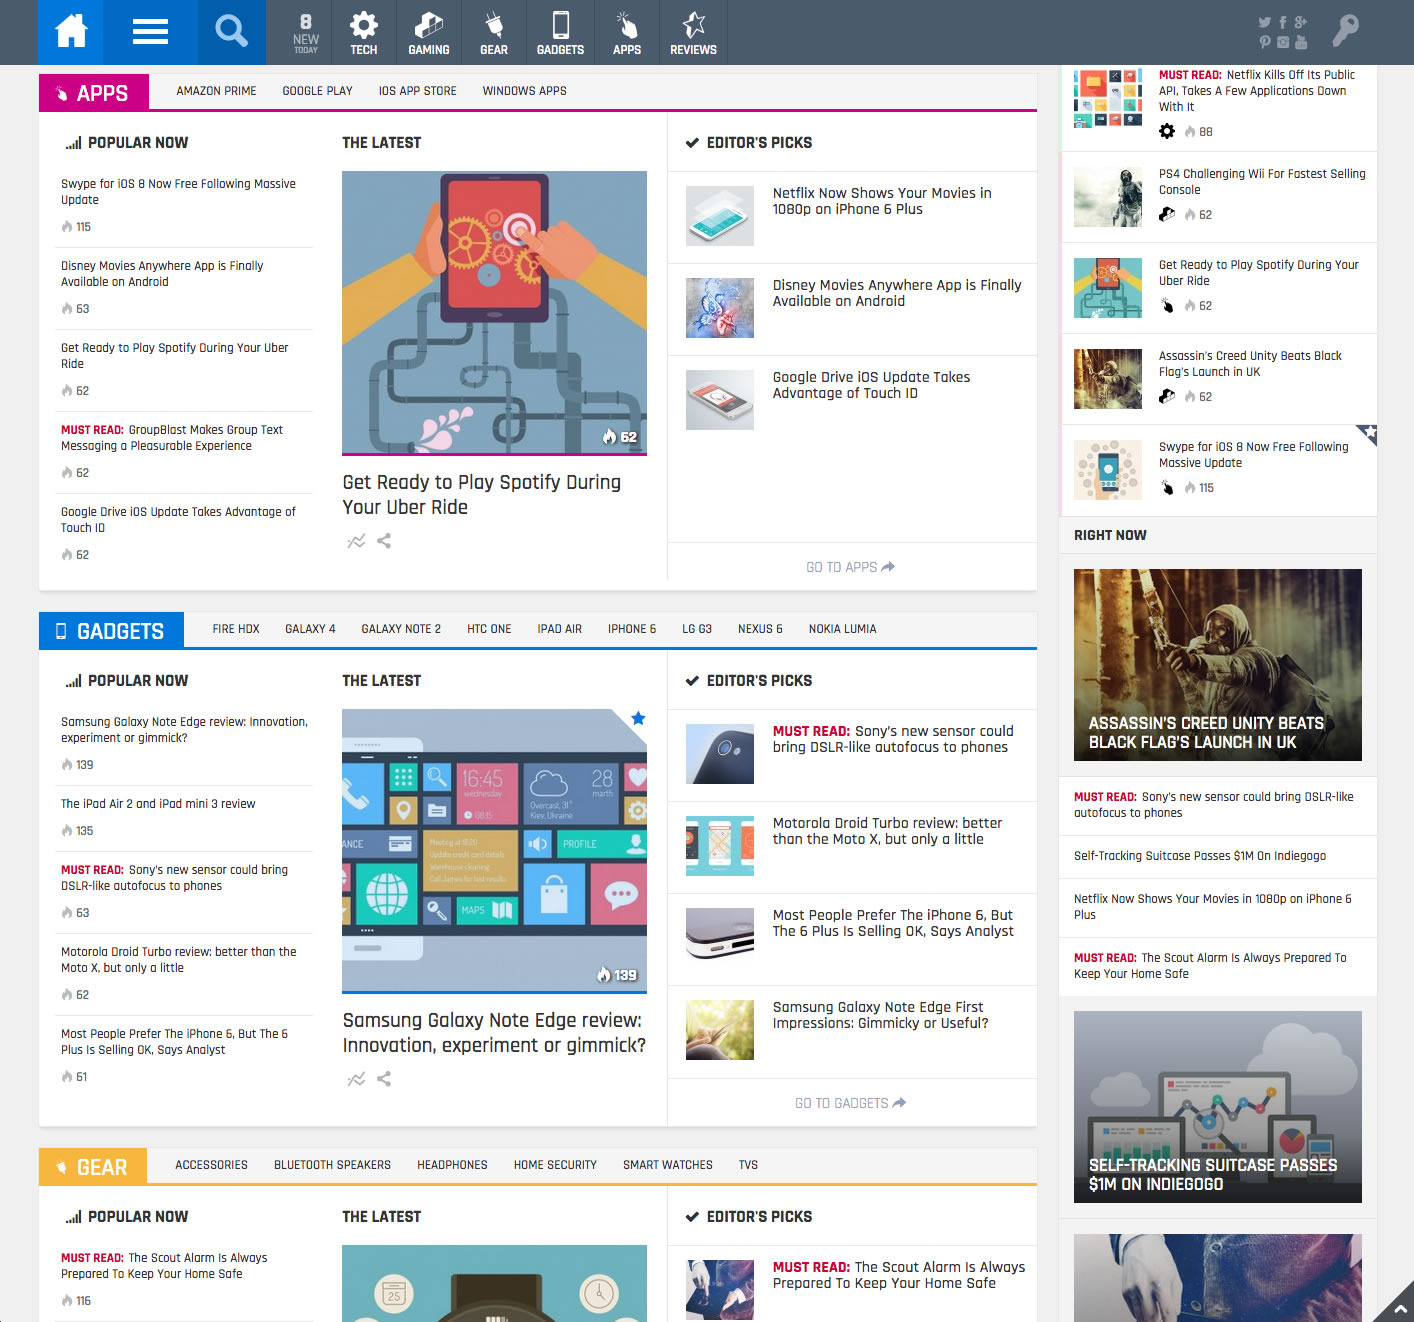Open Netflix 1080p iPhone 6 Plus editor's pick
The height and width of the screenshot is (1322, 1414).
point(881,201)
